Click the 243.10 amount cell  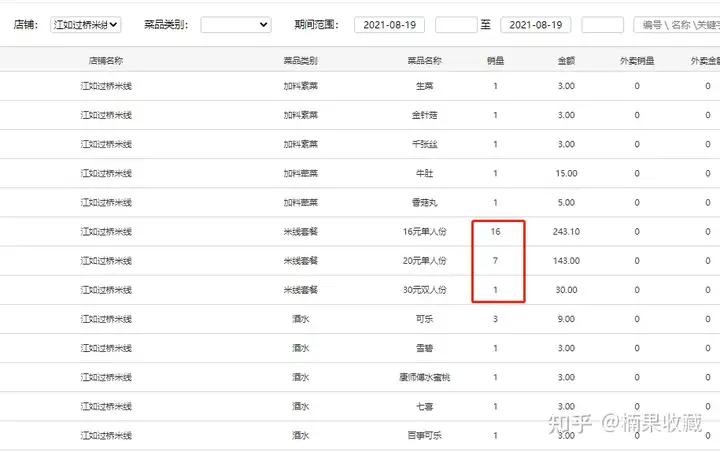566,232
